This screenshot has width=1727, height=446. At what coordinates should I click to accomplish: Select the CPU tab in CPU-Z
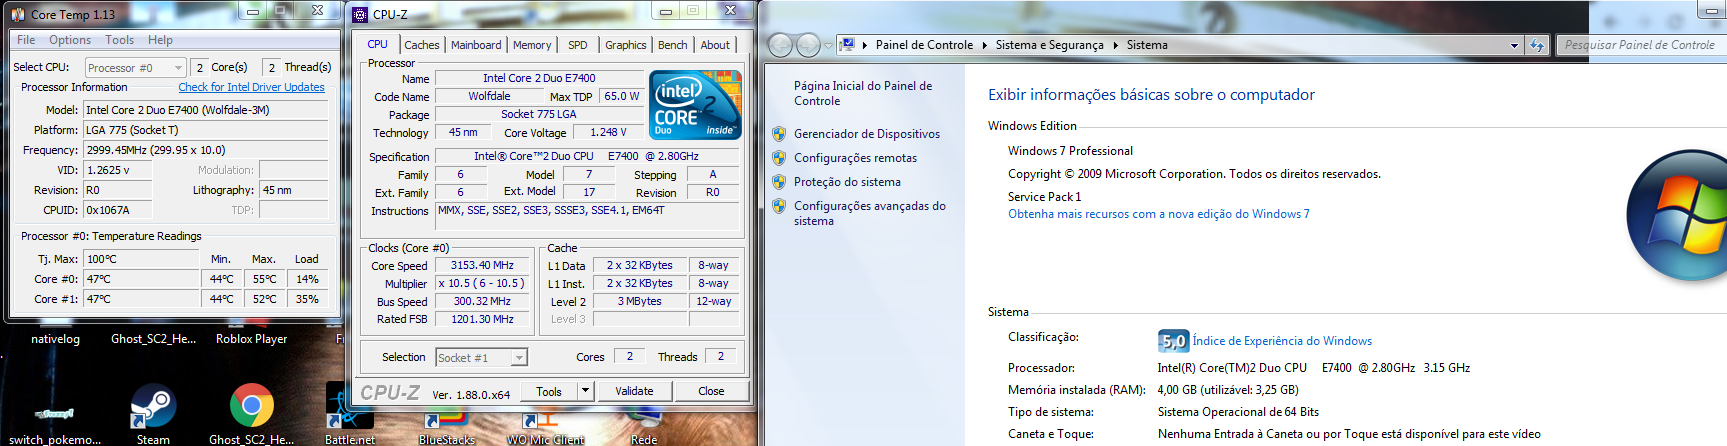377,44
